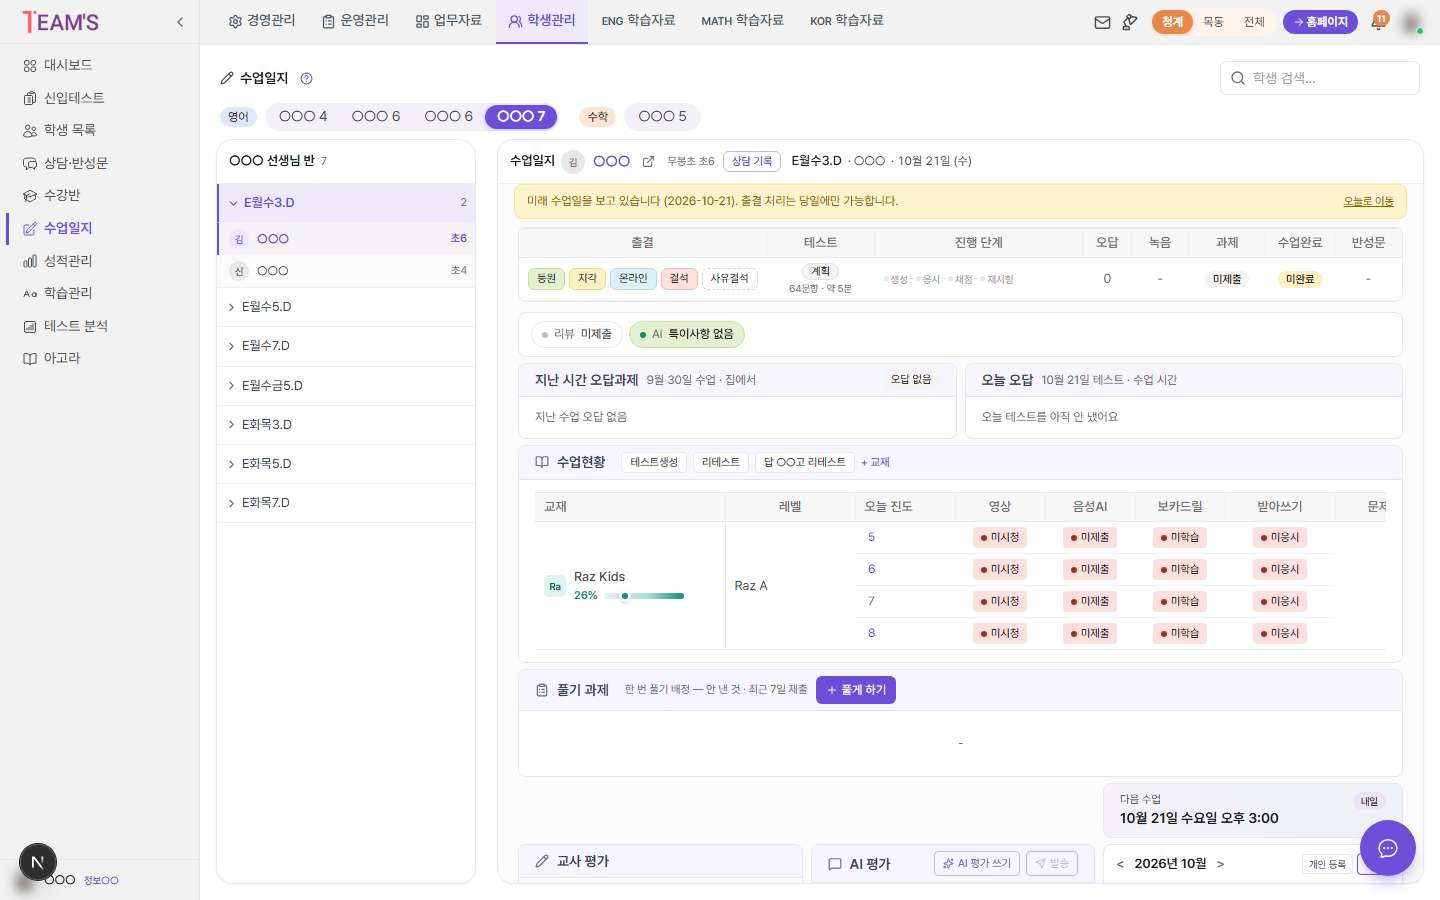Open the 경영관리 top menu
This screenshot has height=900, width=1440.
pyautogui.click(x=262, y=21)
